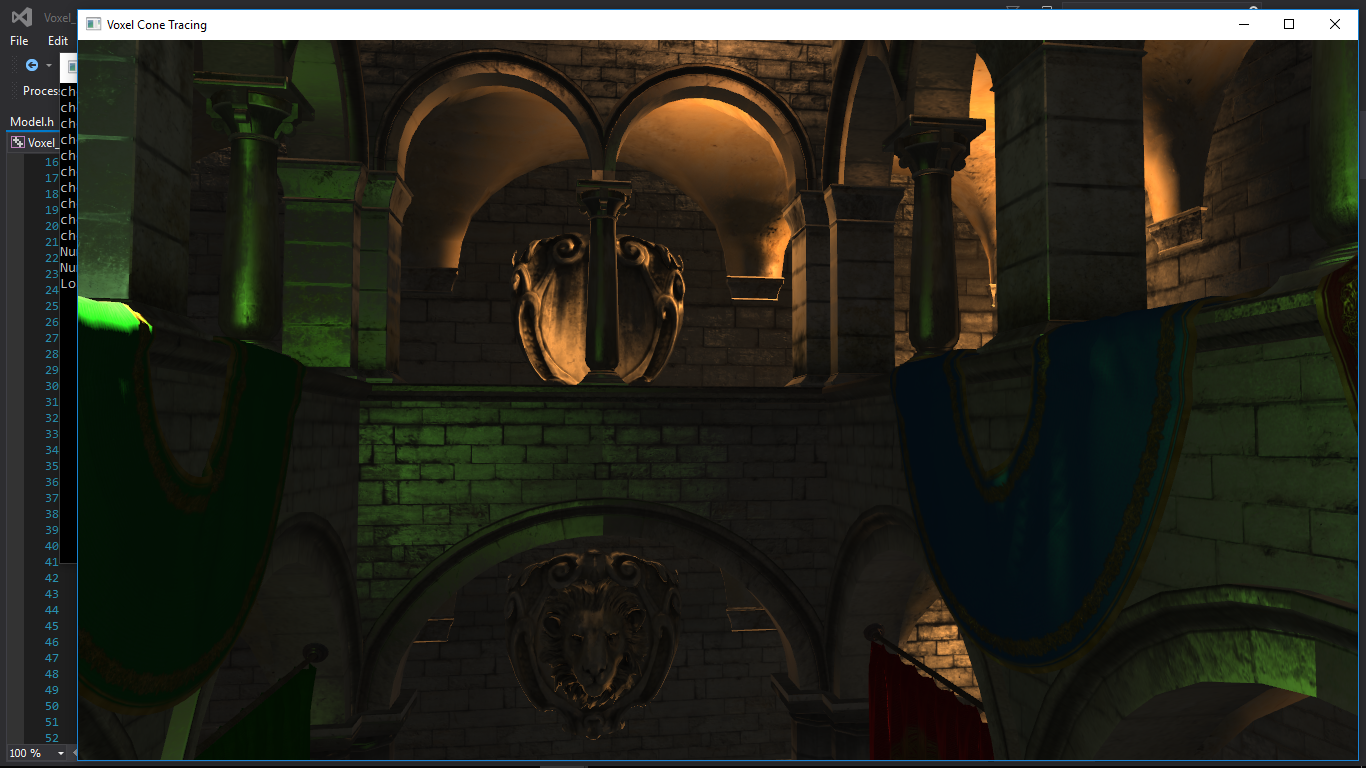Select the Voxel_ document tab
Screen dimensions: 1366x768
pyautogui.click(x=43, y=141)
